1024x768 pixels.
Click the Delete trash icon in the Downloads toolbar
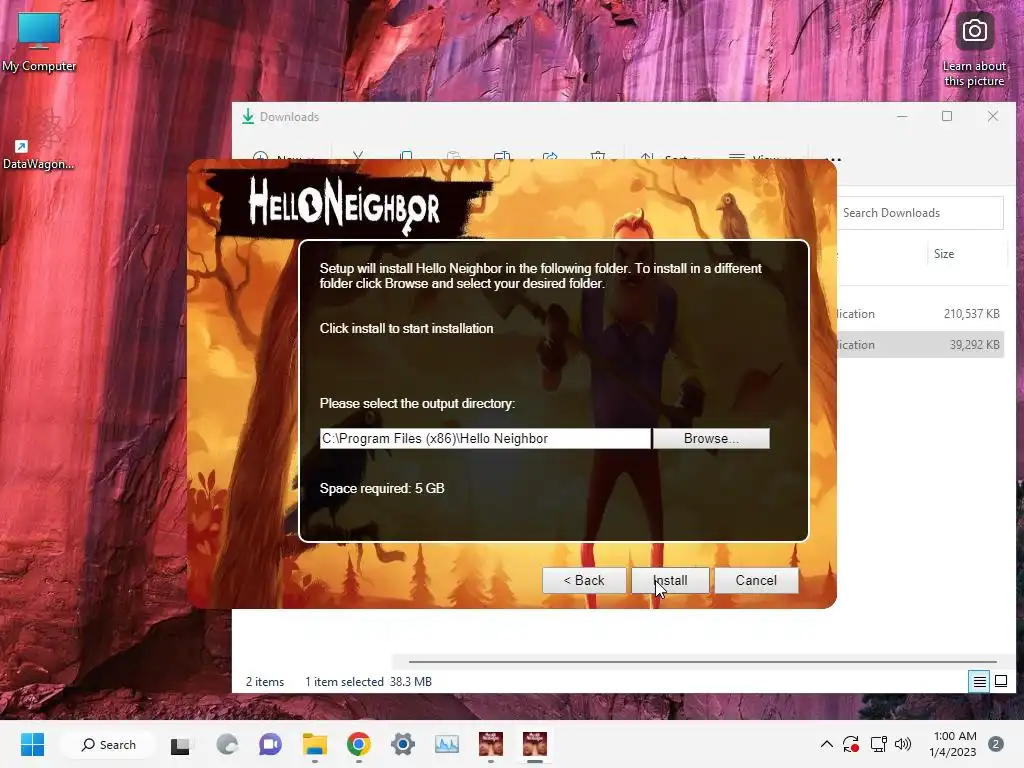click(598, 156)
